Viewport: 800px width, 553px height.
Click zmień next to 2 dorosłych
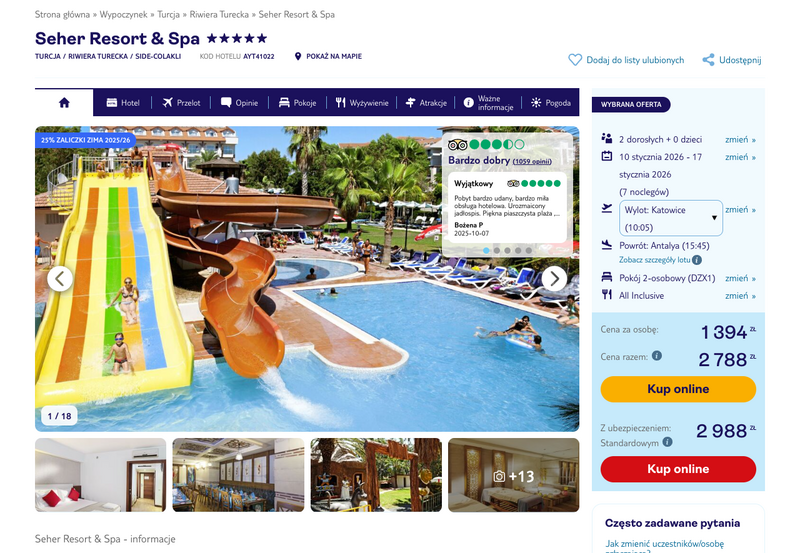click(740, 140)
